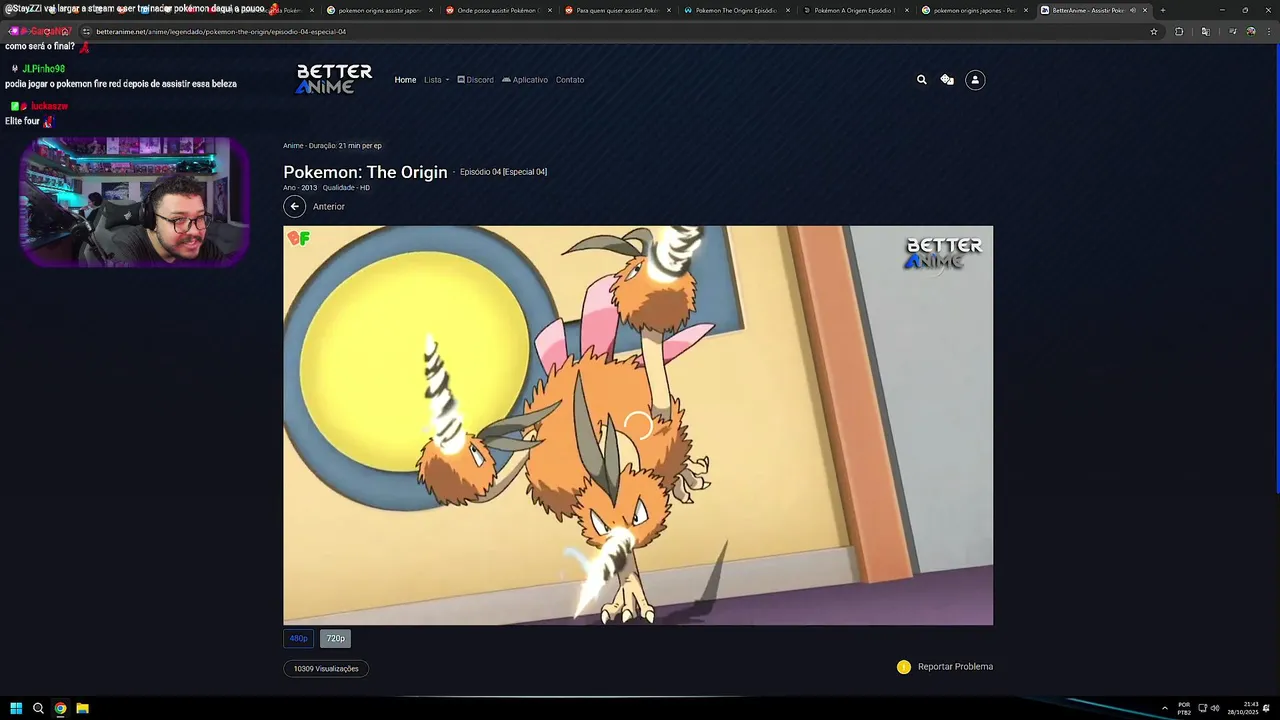Select 720p video quality

336,638
